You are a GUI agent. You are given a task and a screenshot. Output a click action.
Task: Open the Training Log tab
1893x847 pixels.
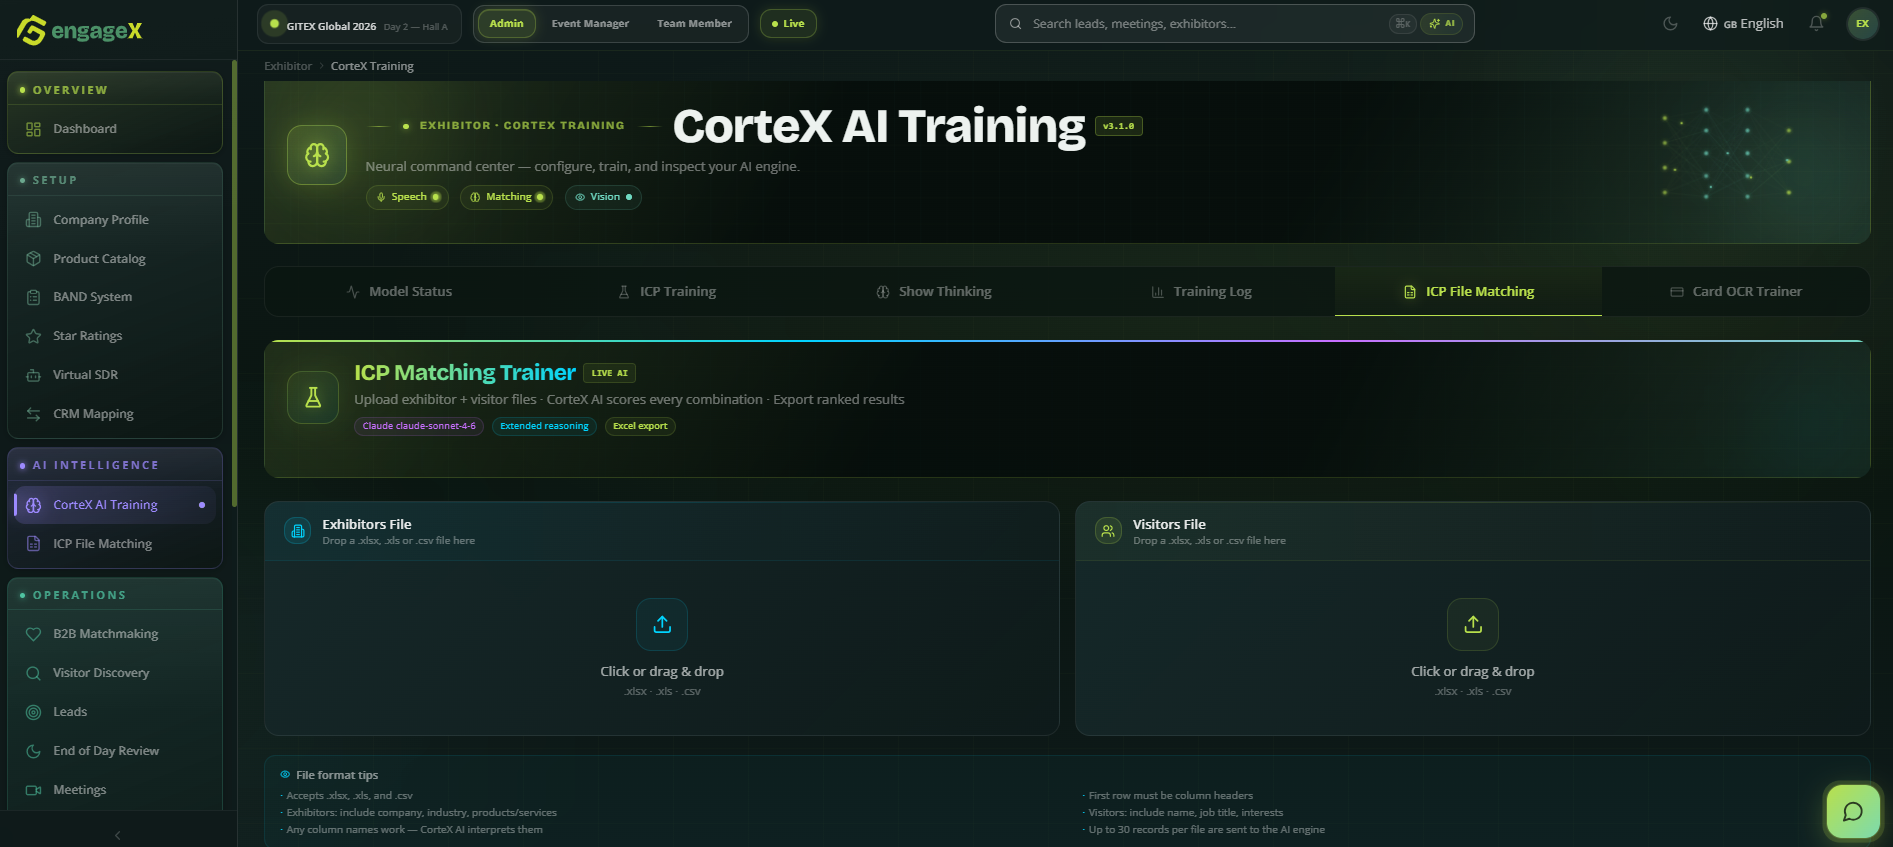click(1201, 292)
